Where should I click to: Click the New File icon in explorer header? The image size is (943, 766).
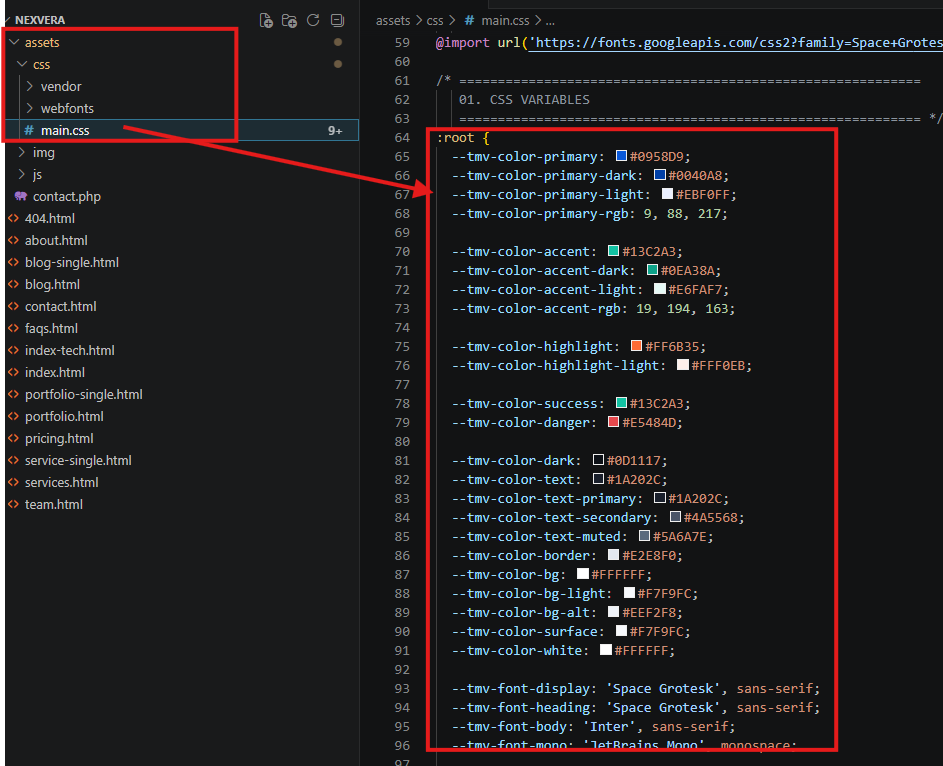[x=266, y=20]
